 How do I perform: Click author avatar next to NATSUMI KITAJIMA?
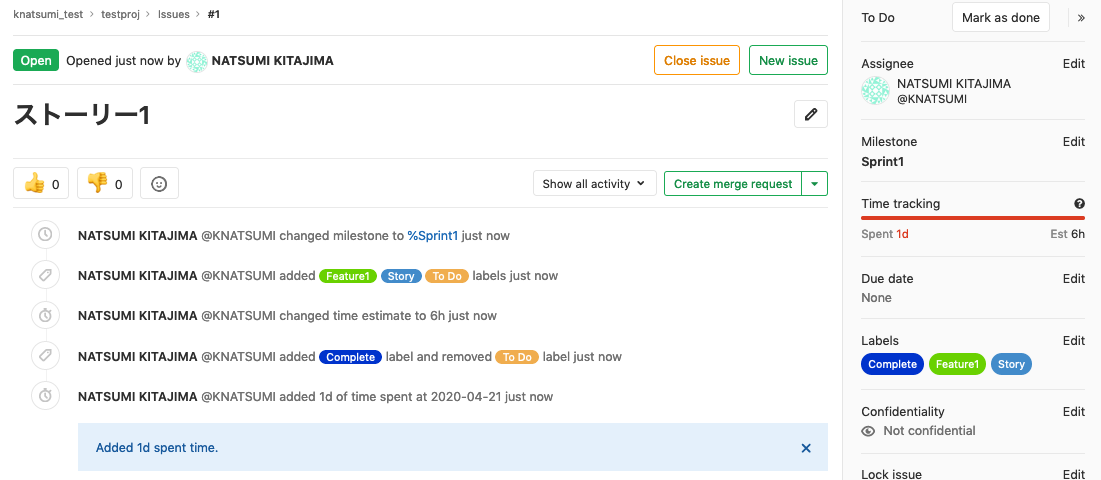tap(197, 61)
